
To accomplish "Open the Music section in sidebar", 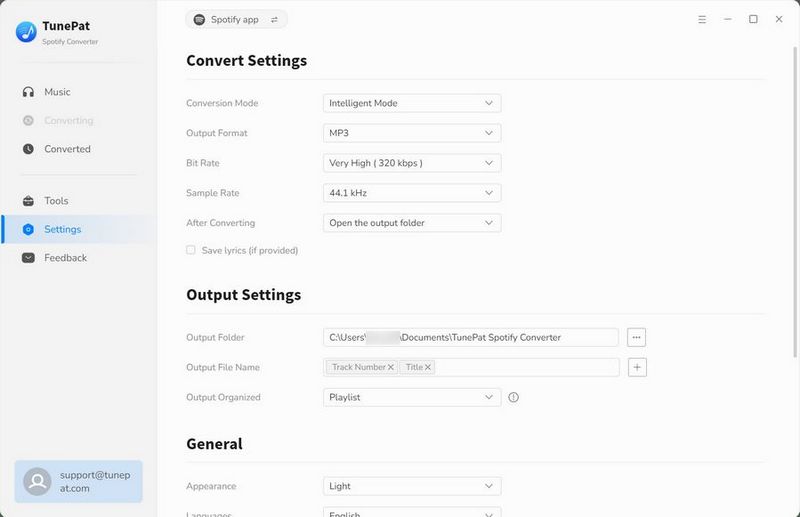I will click(x=57, y=92).
